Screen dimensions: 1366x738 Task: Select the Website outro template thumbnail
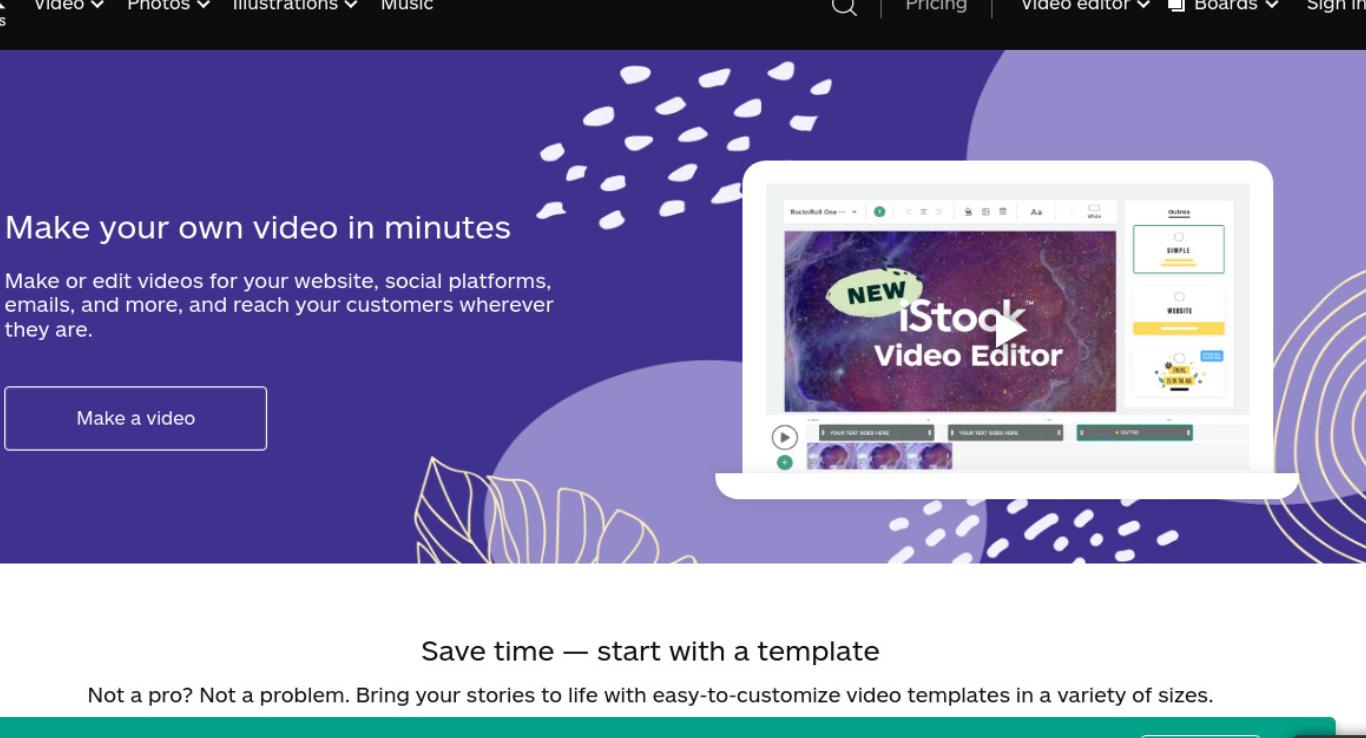coord(1178,311)
